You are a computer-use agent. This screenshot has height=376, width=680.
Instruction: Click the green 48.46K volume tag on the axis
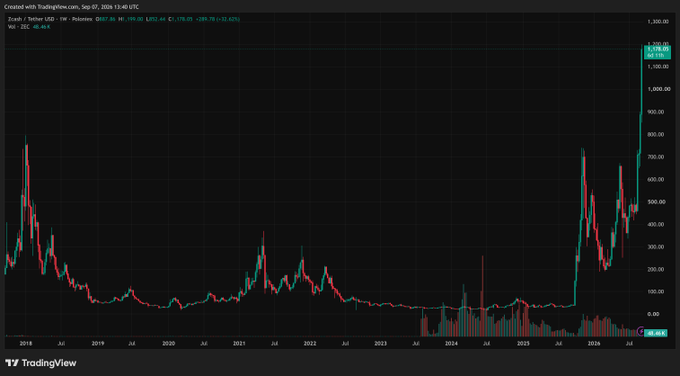tap(656, 333)
